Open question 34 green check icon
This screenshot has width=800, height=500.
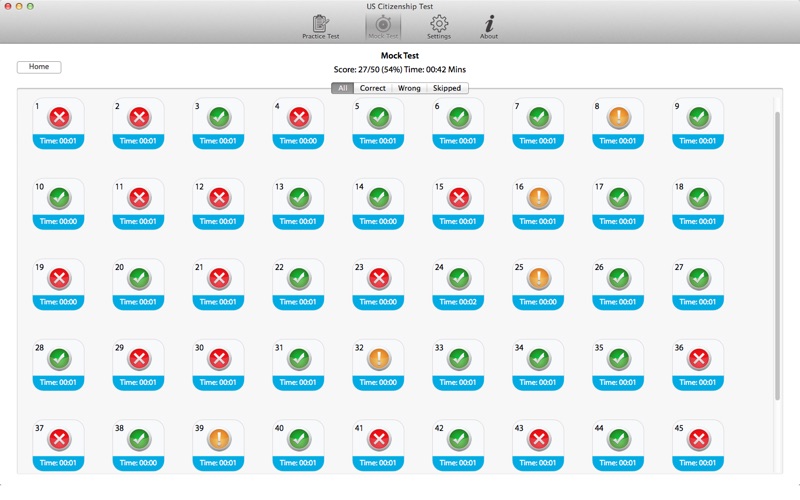pyautogui.click(x=539, y=359)
